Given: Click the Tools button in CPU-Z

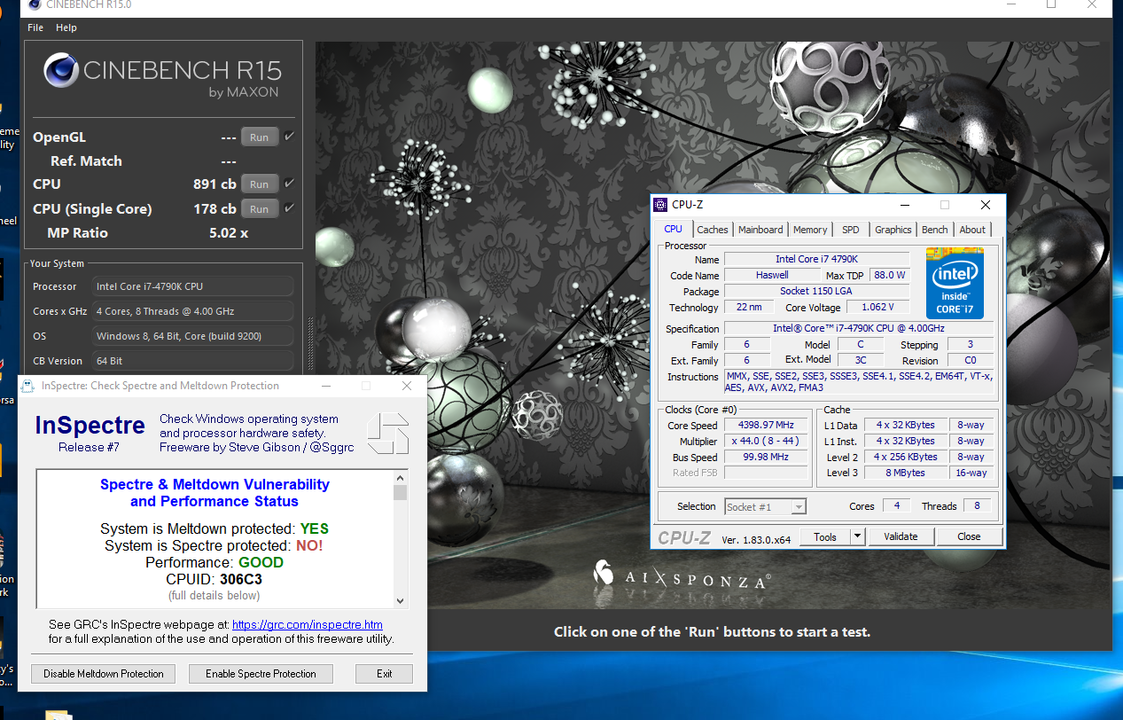Looking at the screenshot, I should pyautogui.click(x=824, y=536).
